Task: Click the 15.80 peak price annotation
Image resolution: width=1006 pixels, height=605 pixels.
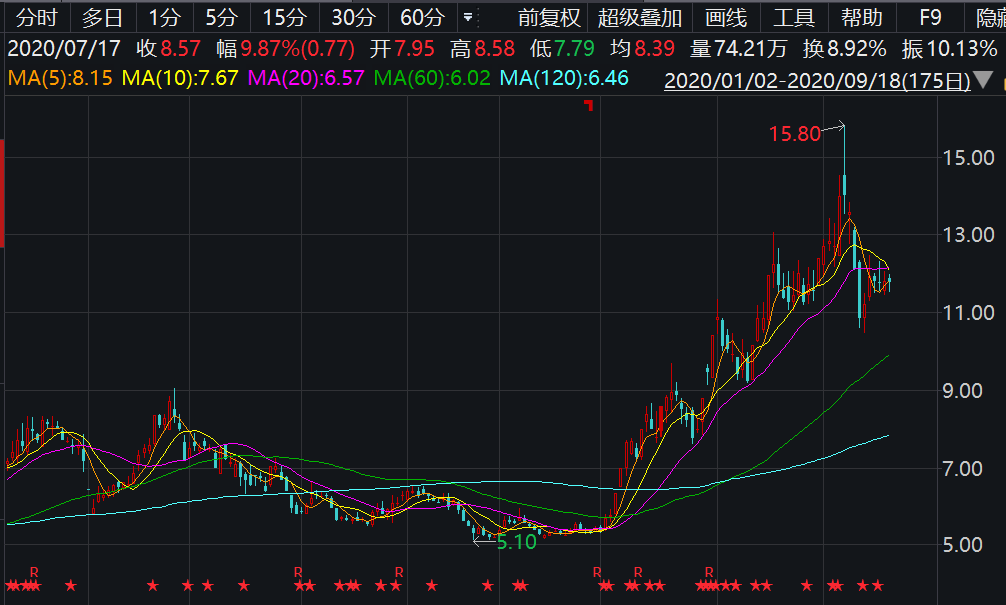Action: pyautogui.click(x=793, y=132)
